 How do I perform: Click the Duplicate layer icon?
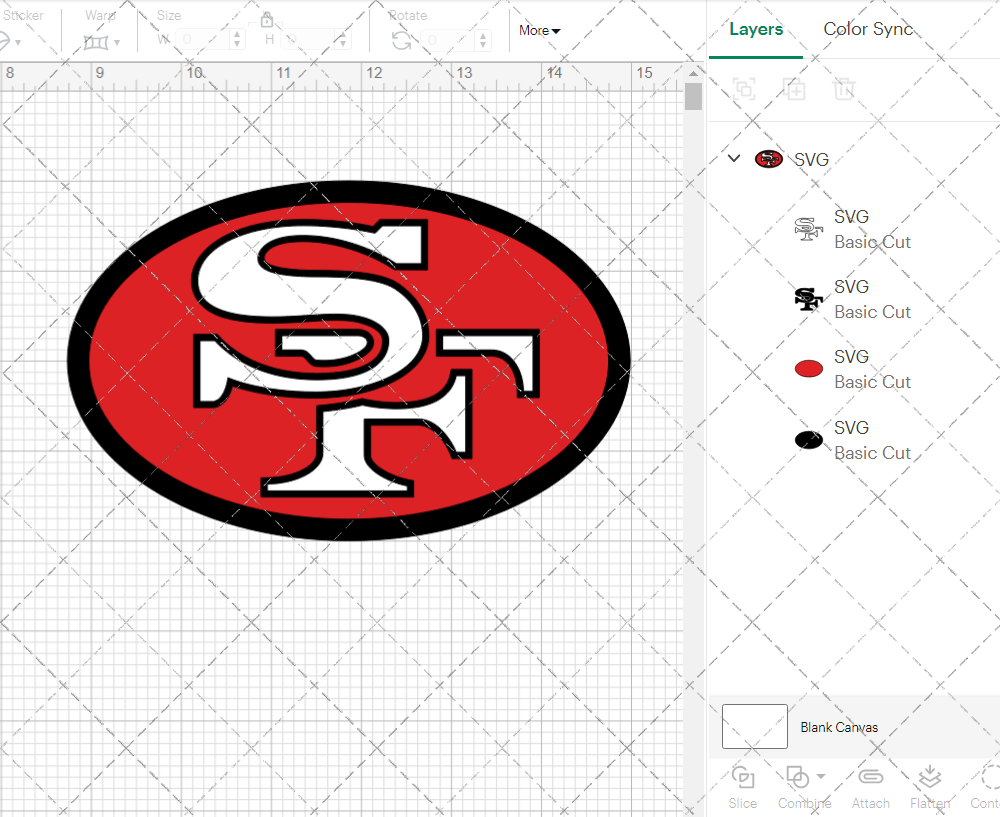[795, 89]
